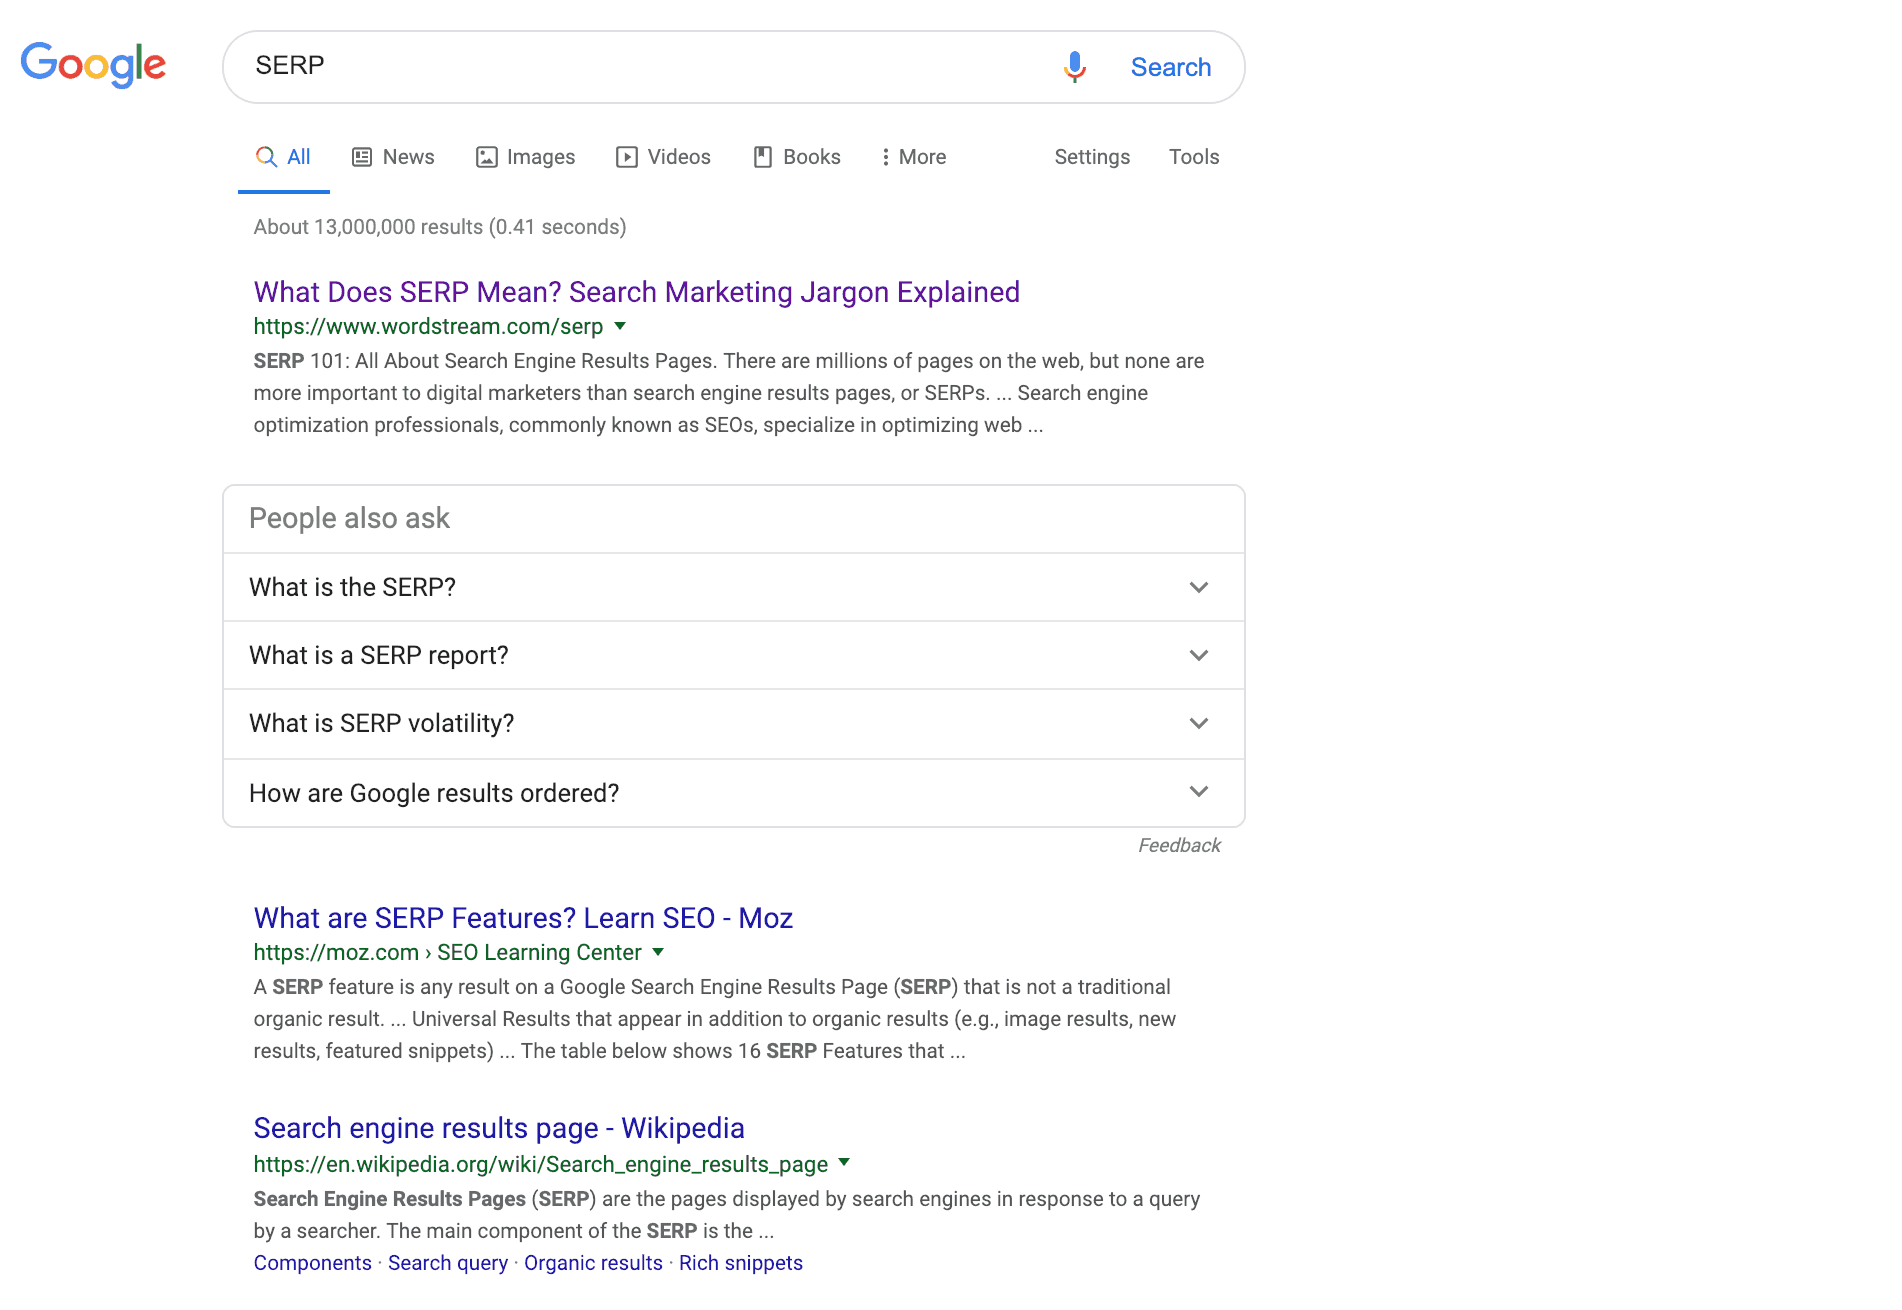This screenshot has width=1902, height=1310.
Task: Open 'Search engine results page - Wikipedia' result
Action: (499, 1128)
